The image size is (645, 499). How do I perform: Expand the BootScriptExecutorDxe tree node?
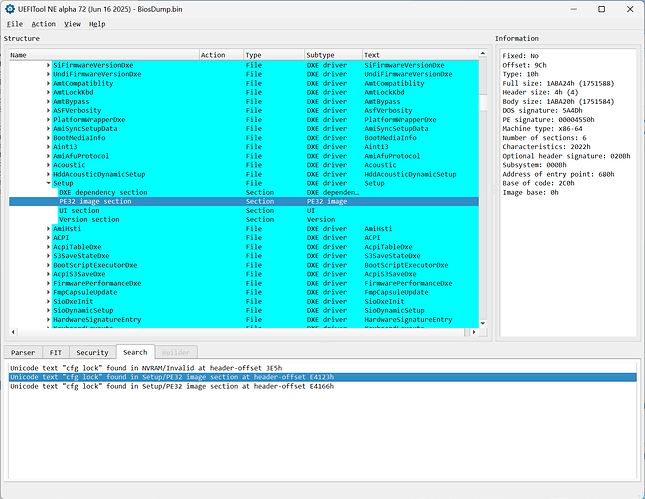[49, 265]
